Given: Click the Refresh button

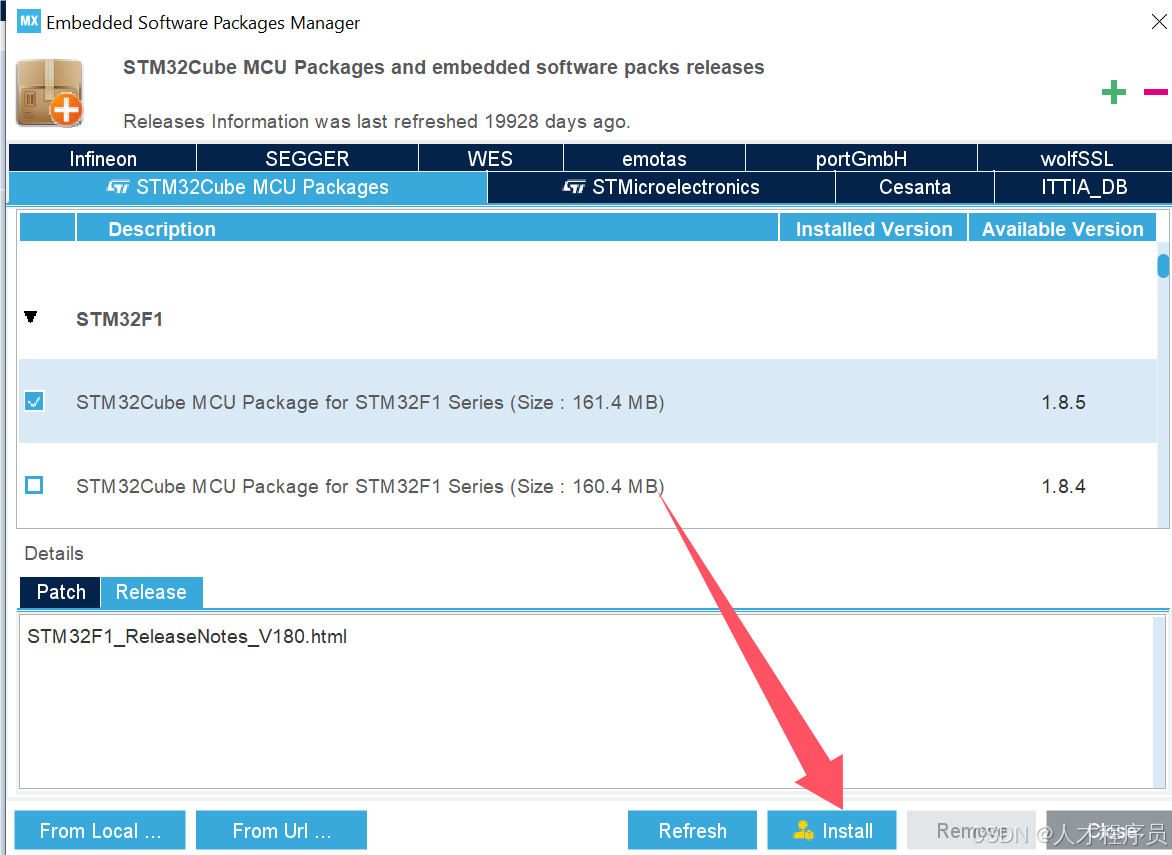Looking at the screenshot, I should (x=692, y=830).
